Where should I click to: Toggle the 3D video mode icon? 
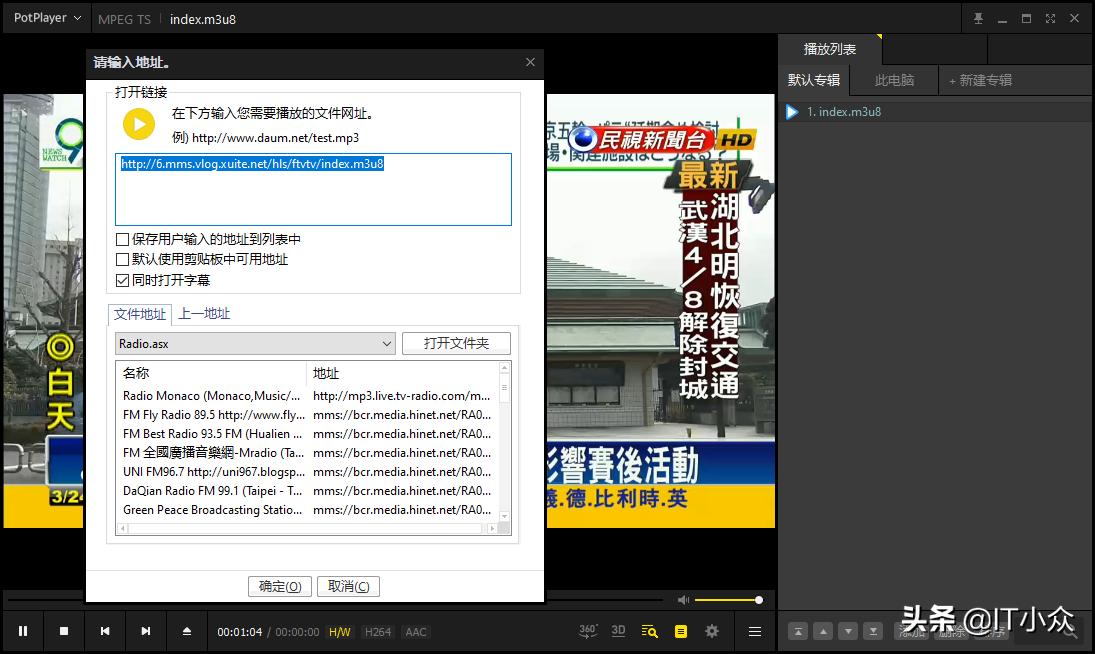tap(618, 631)
